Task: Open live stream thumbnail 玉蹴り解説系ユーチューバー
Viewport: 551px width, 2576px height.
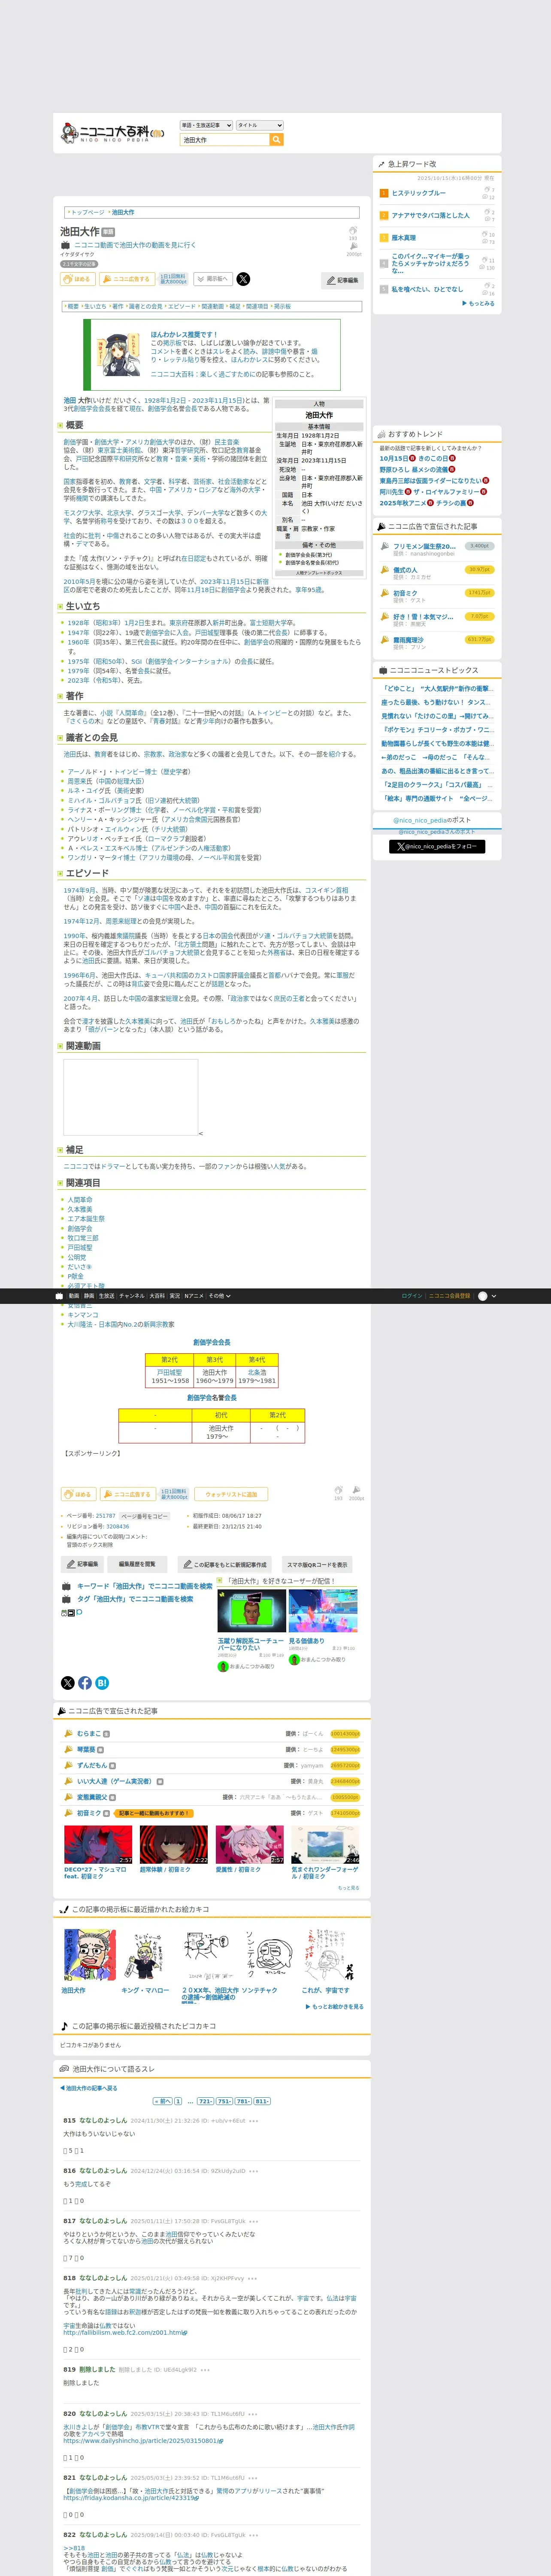Action: pyautogui.click(x=251, y=1611)
